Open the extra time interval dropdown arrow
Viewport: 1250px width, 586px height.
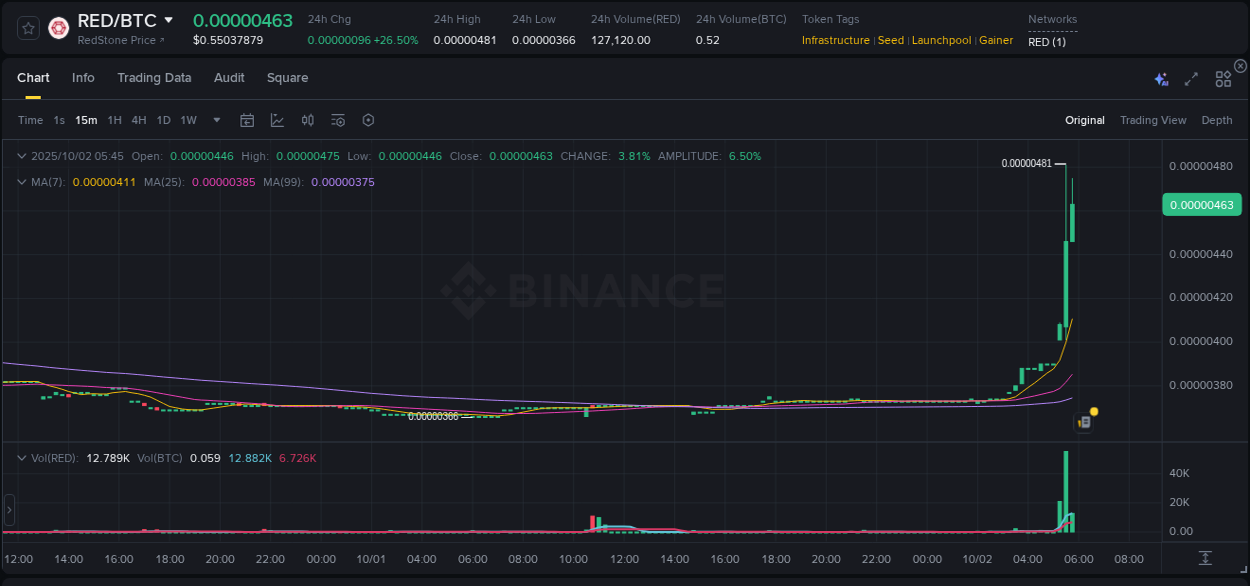[x=215, y=120]
